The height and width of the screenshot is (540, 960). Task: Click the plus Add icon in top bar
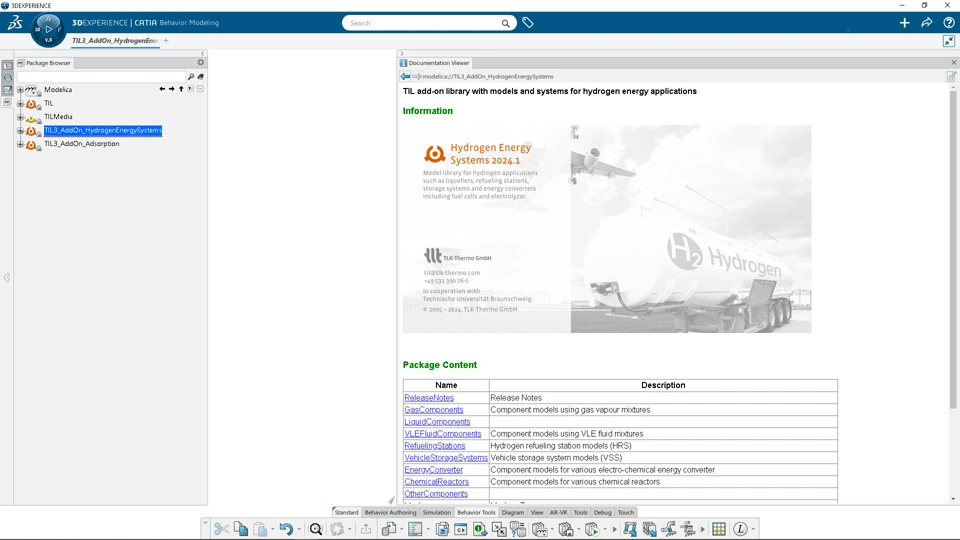click(904, 23)
